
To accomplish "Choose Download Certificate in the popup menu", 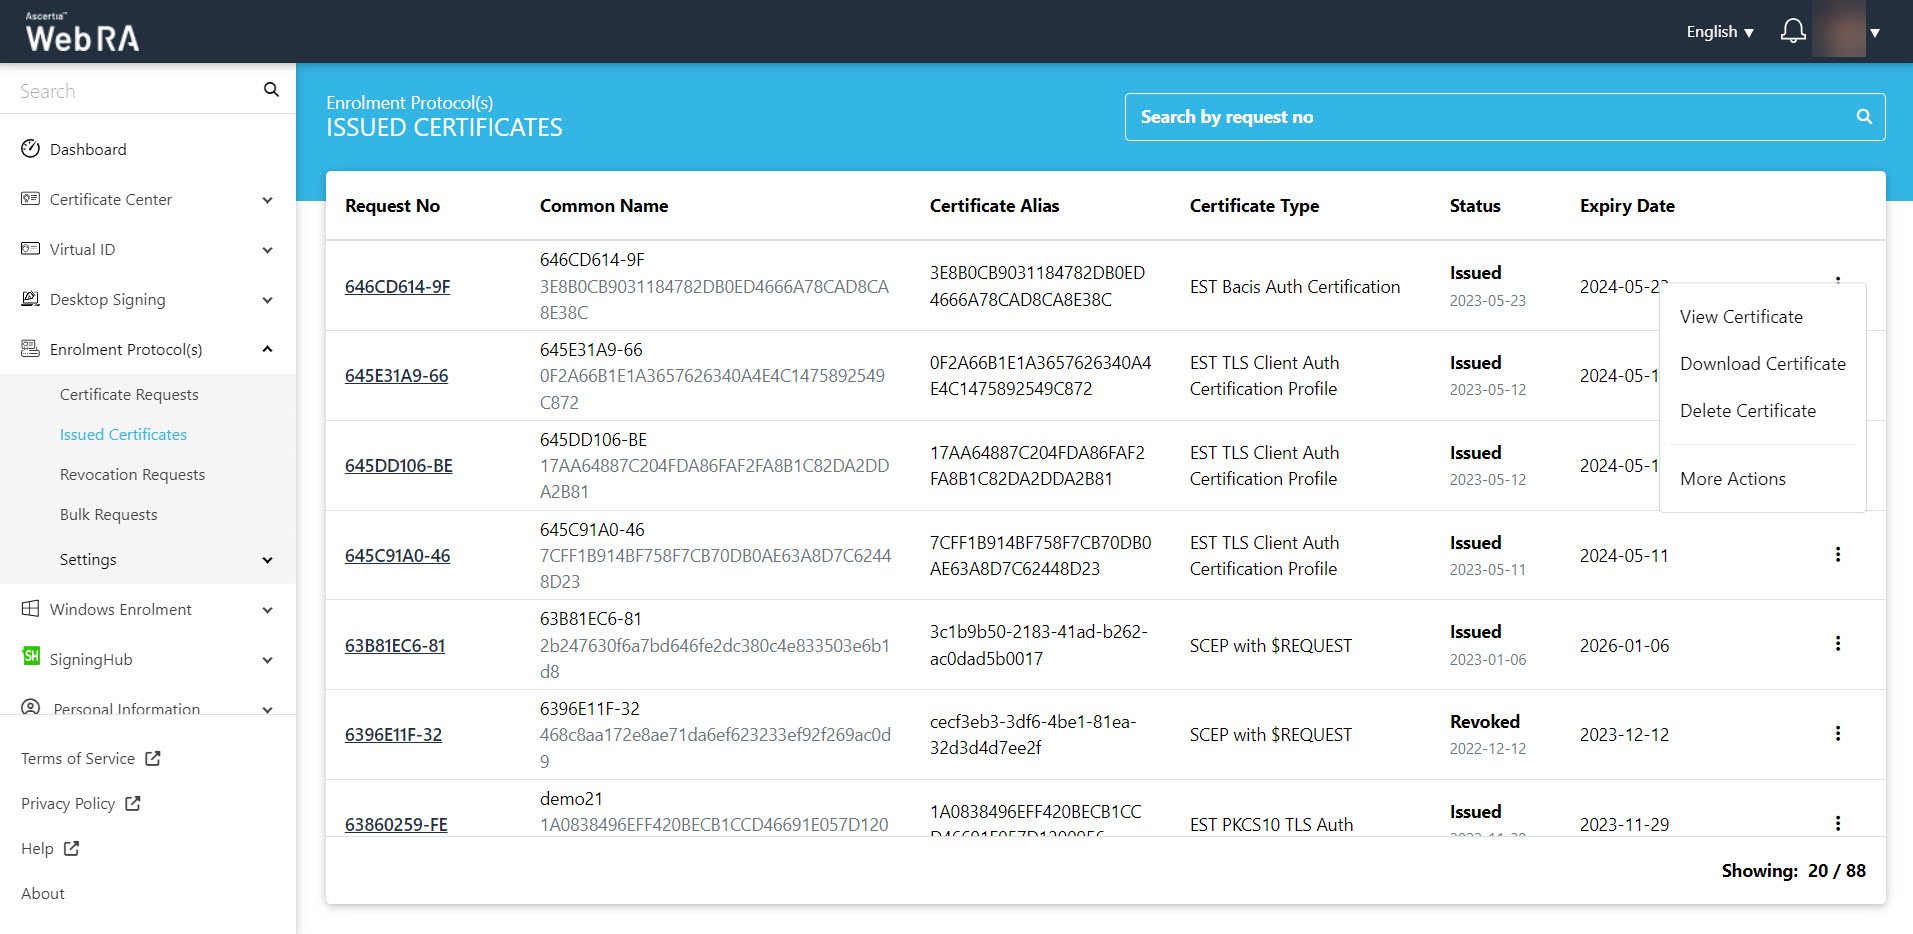I will pyautogui.click(x=1762, y=364).
